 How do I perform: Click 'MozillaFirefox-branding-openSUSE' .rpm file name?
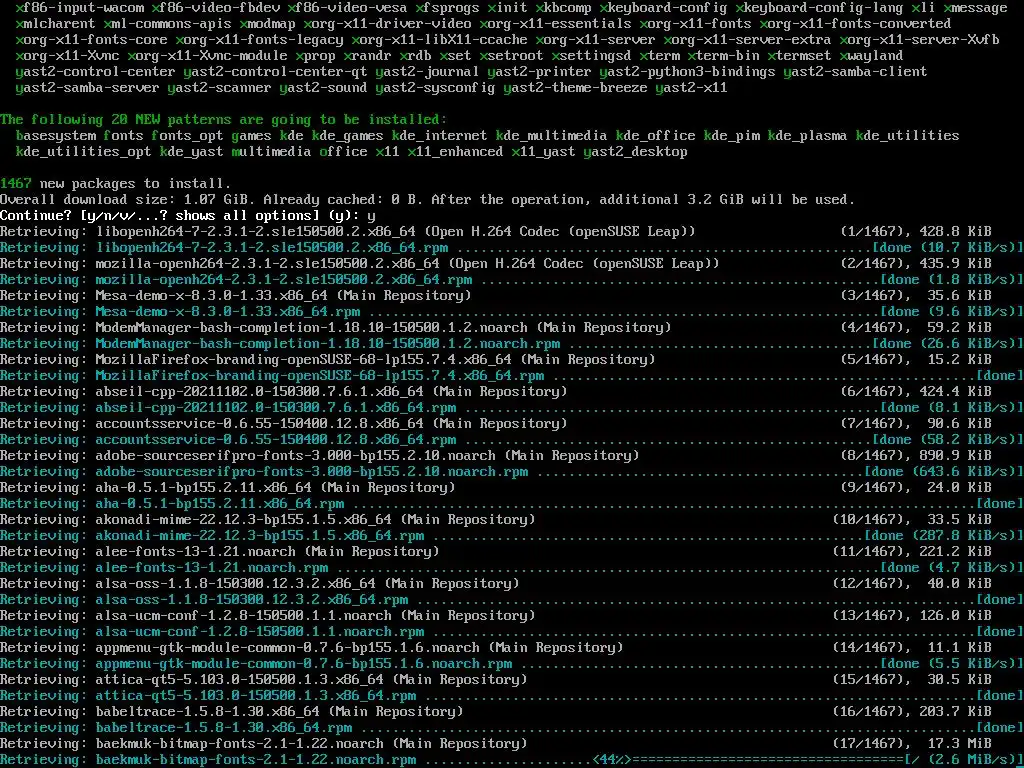(320, 376)
